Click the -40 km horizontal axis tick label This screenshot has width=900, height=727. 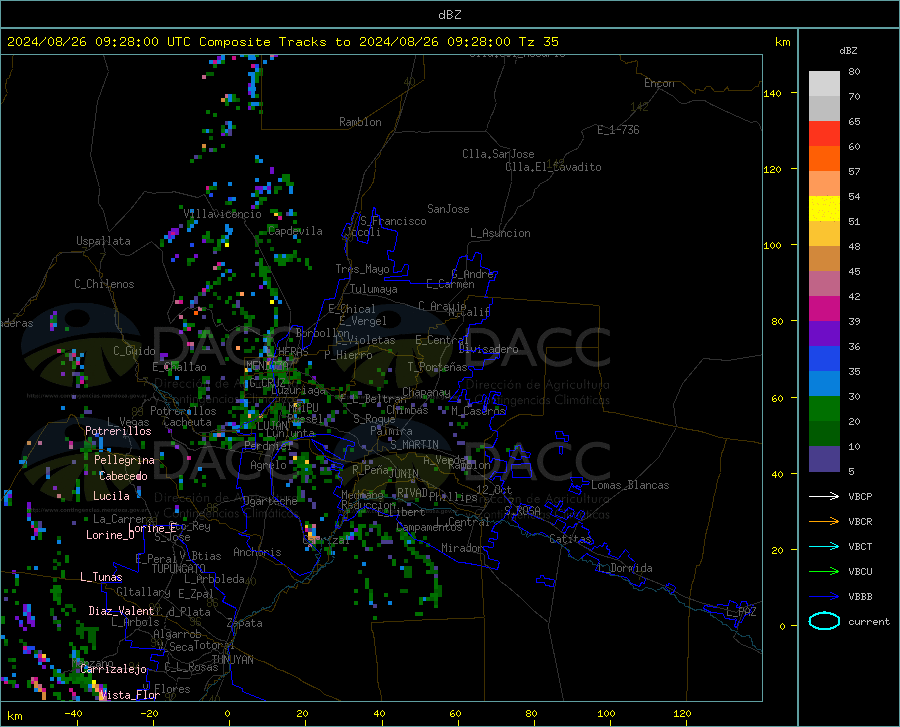[73, 714]
